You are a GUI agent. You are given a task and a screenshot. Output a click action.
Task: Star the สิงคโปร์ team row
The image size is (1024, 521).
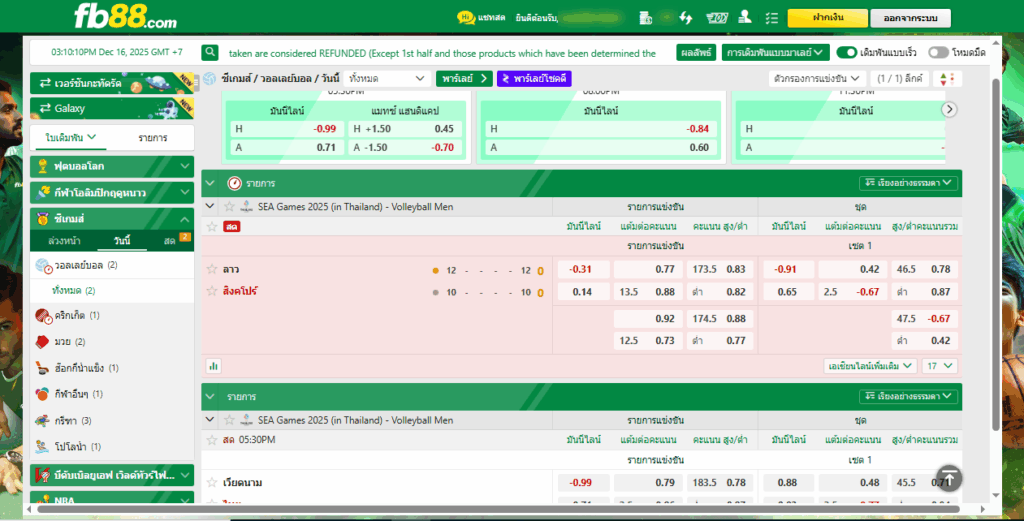pyautogui.click(x=212, y=291)
